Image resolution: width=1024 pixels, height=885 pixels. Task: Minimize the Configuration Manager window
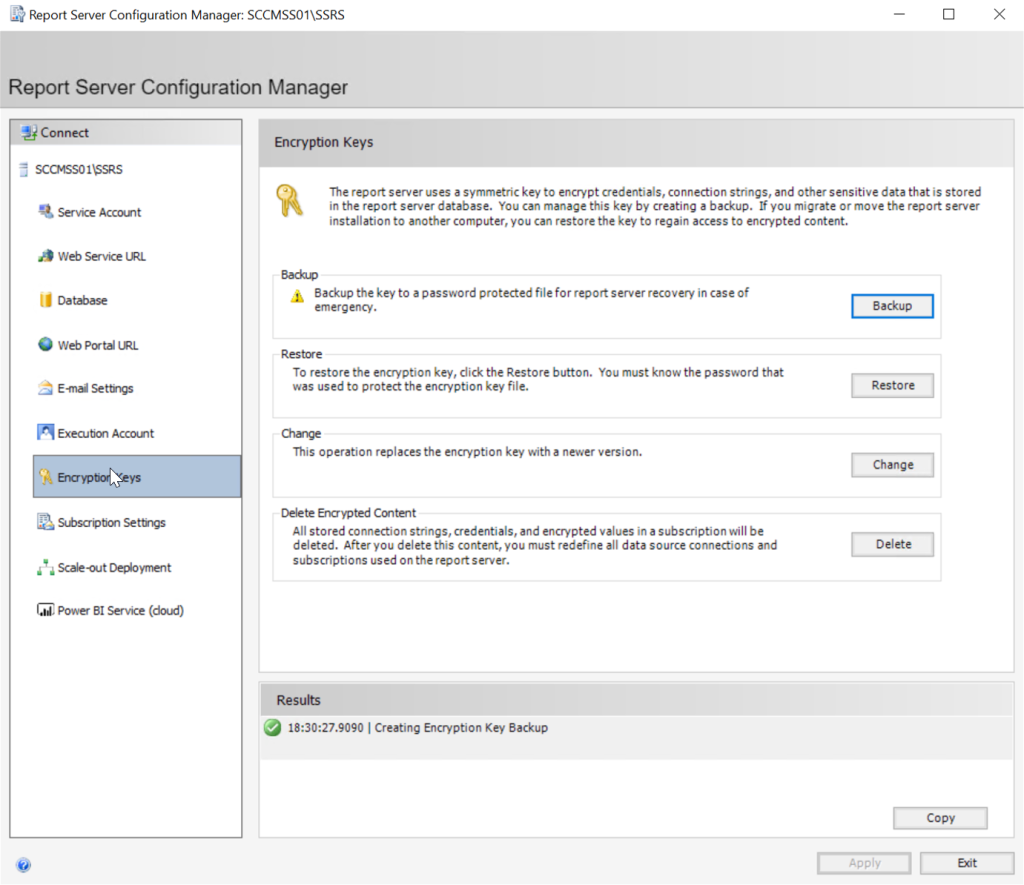point(899,14)
